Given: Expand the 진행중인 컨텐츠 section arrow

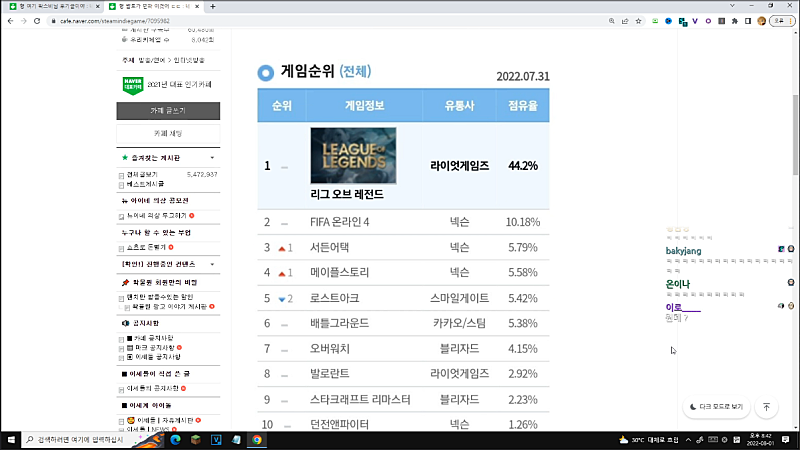Looking at the screenshot, I should tap(212, 264).
